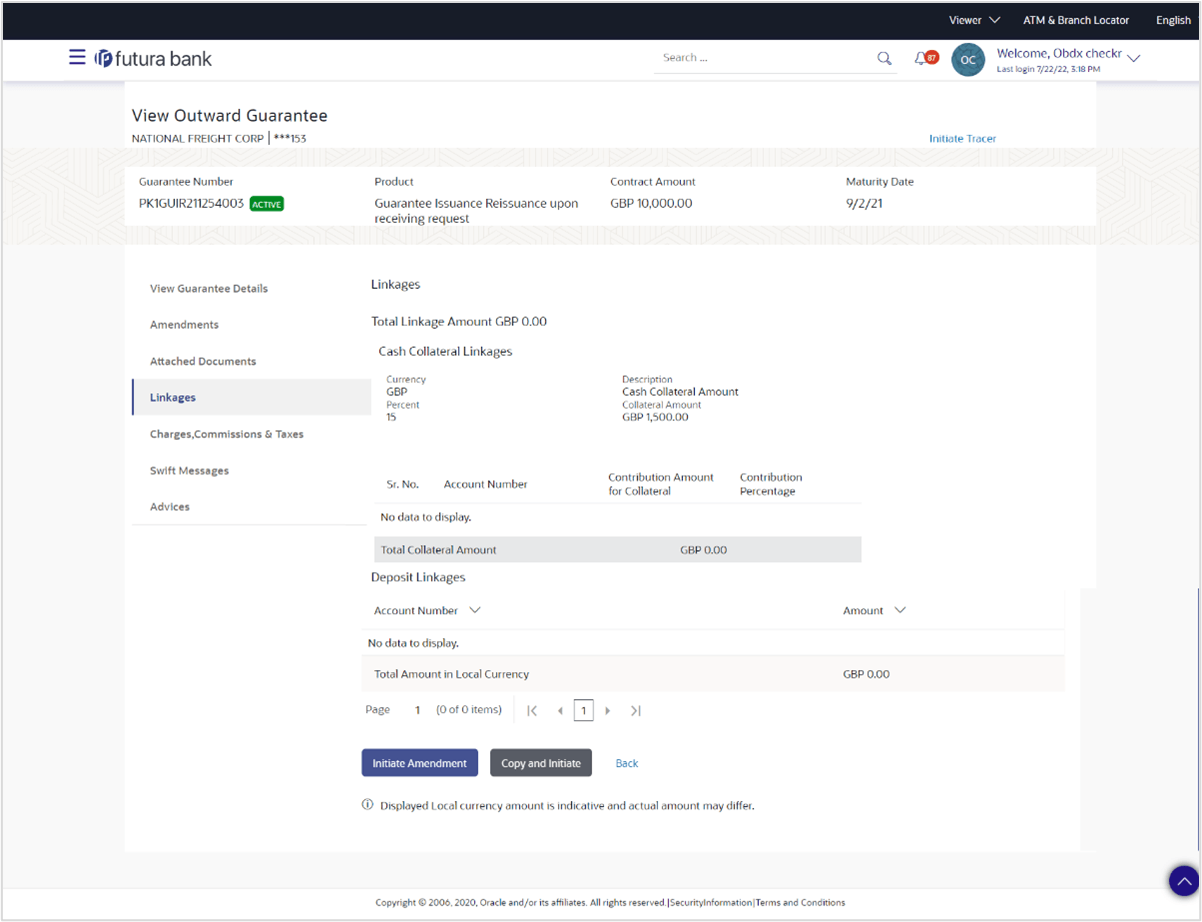Go to previous page arrow
The height and width of the screenshot is (922, 1202).
click(560, 710)
